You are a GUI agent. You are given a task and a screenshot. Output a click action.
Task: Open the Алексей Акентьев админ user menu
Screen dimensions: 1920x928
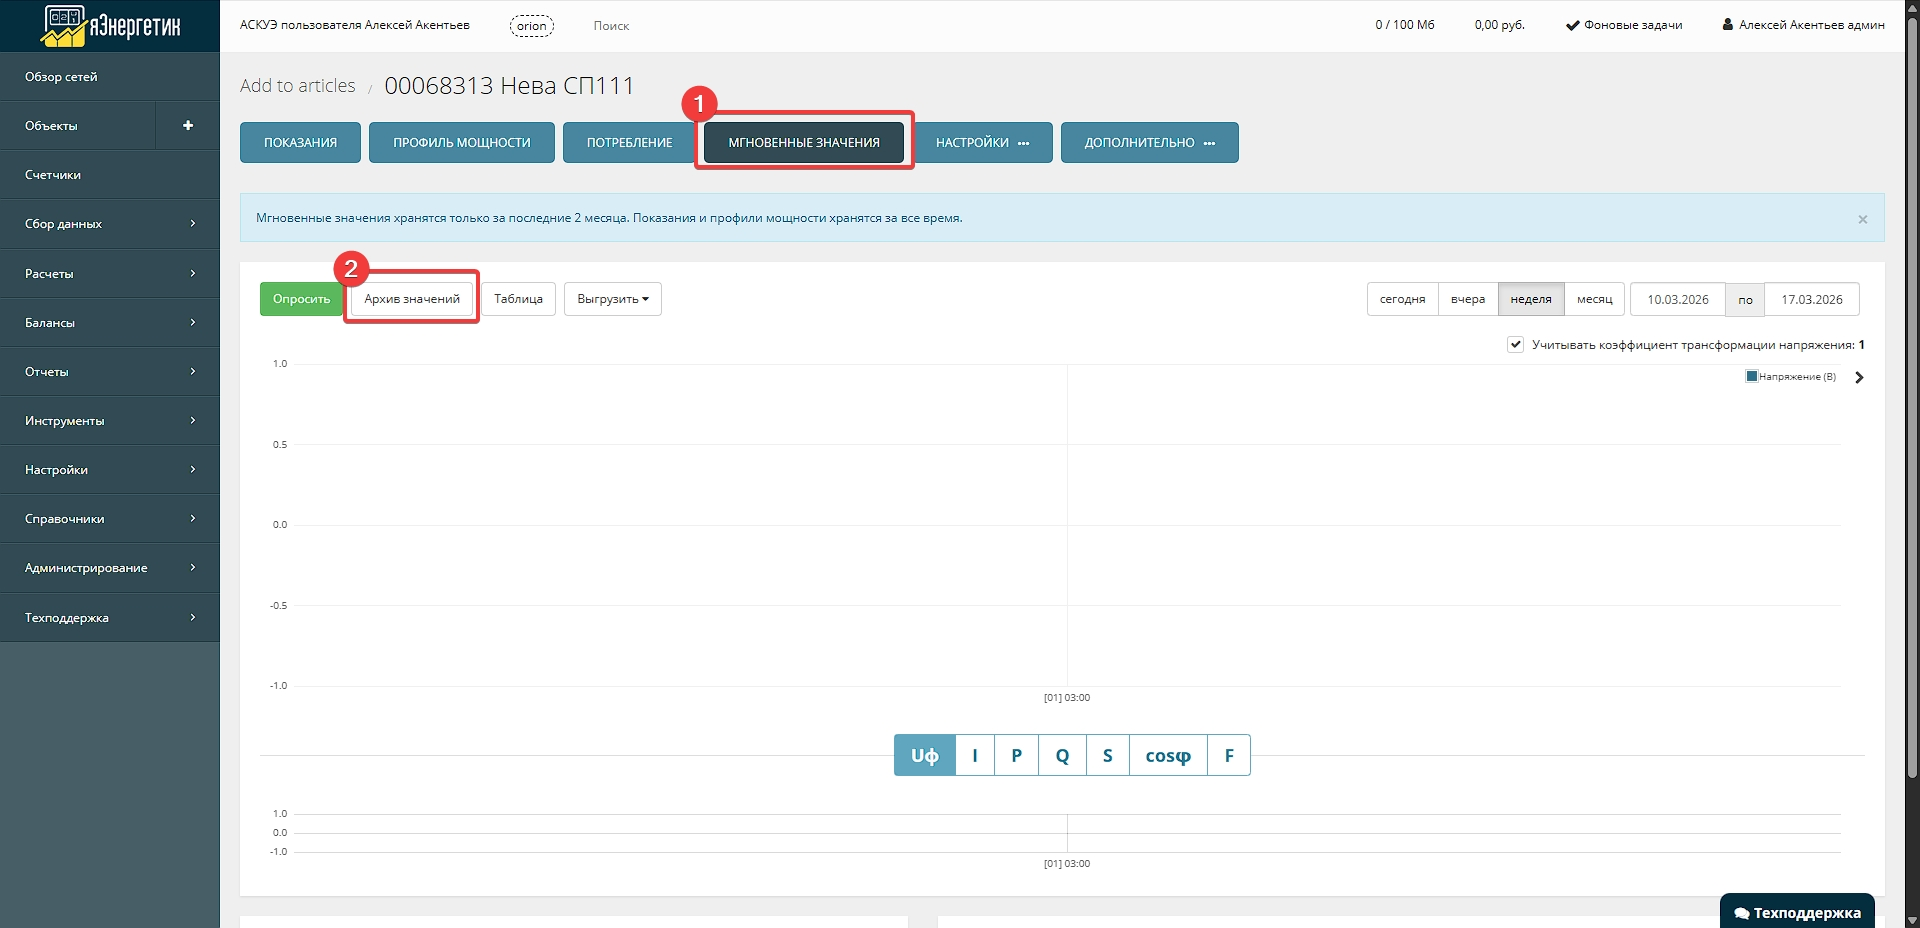coord(1803,25)
